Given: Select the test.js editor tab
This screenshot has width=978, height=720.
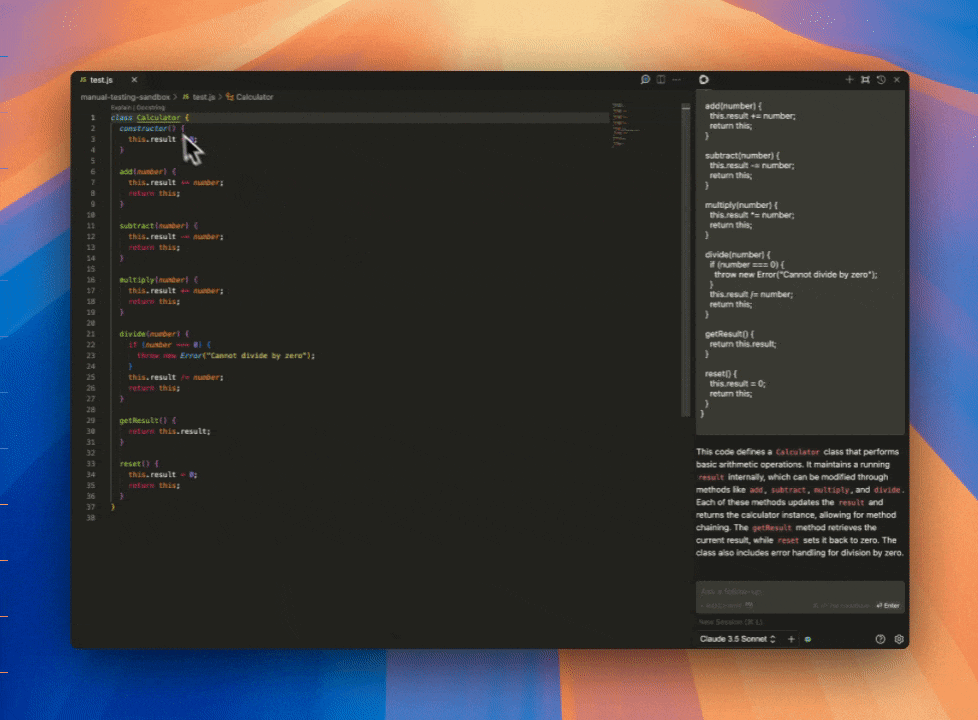Looking at the screenshot, I should point(100,80).
